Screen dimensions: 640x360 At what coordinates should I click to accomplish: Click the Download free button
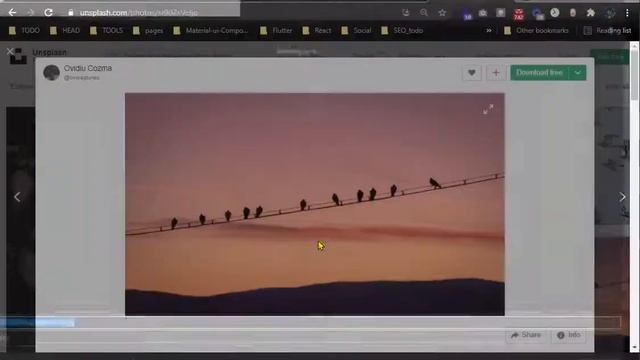pyautogui.click(x=539, y=73)
